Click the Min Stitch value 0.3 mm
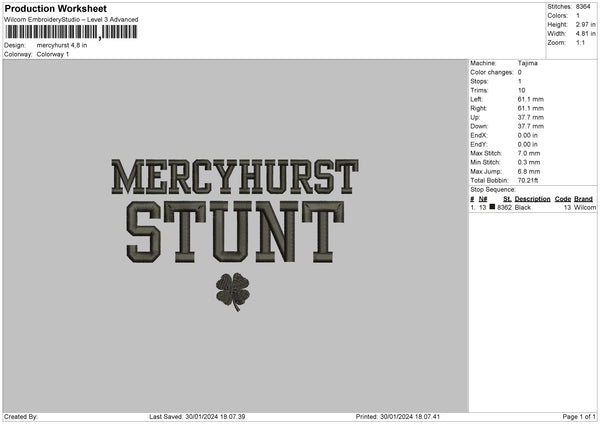This screenshot has width=600, height=424. click(x=529, y=163)
